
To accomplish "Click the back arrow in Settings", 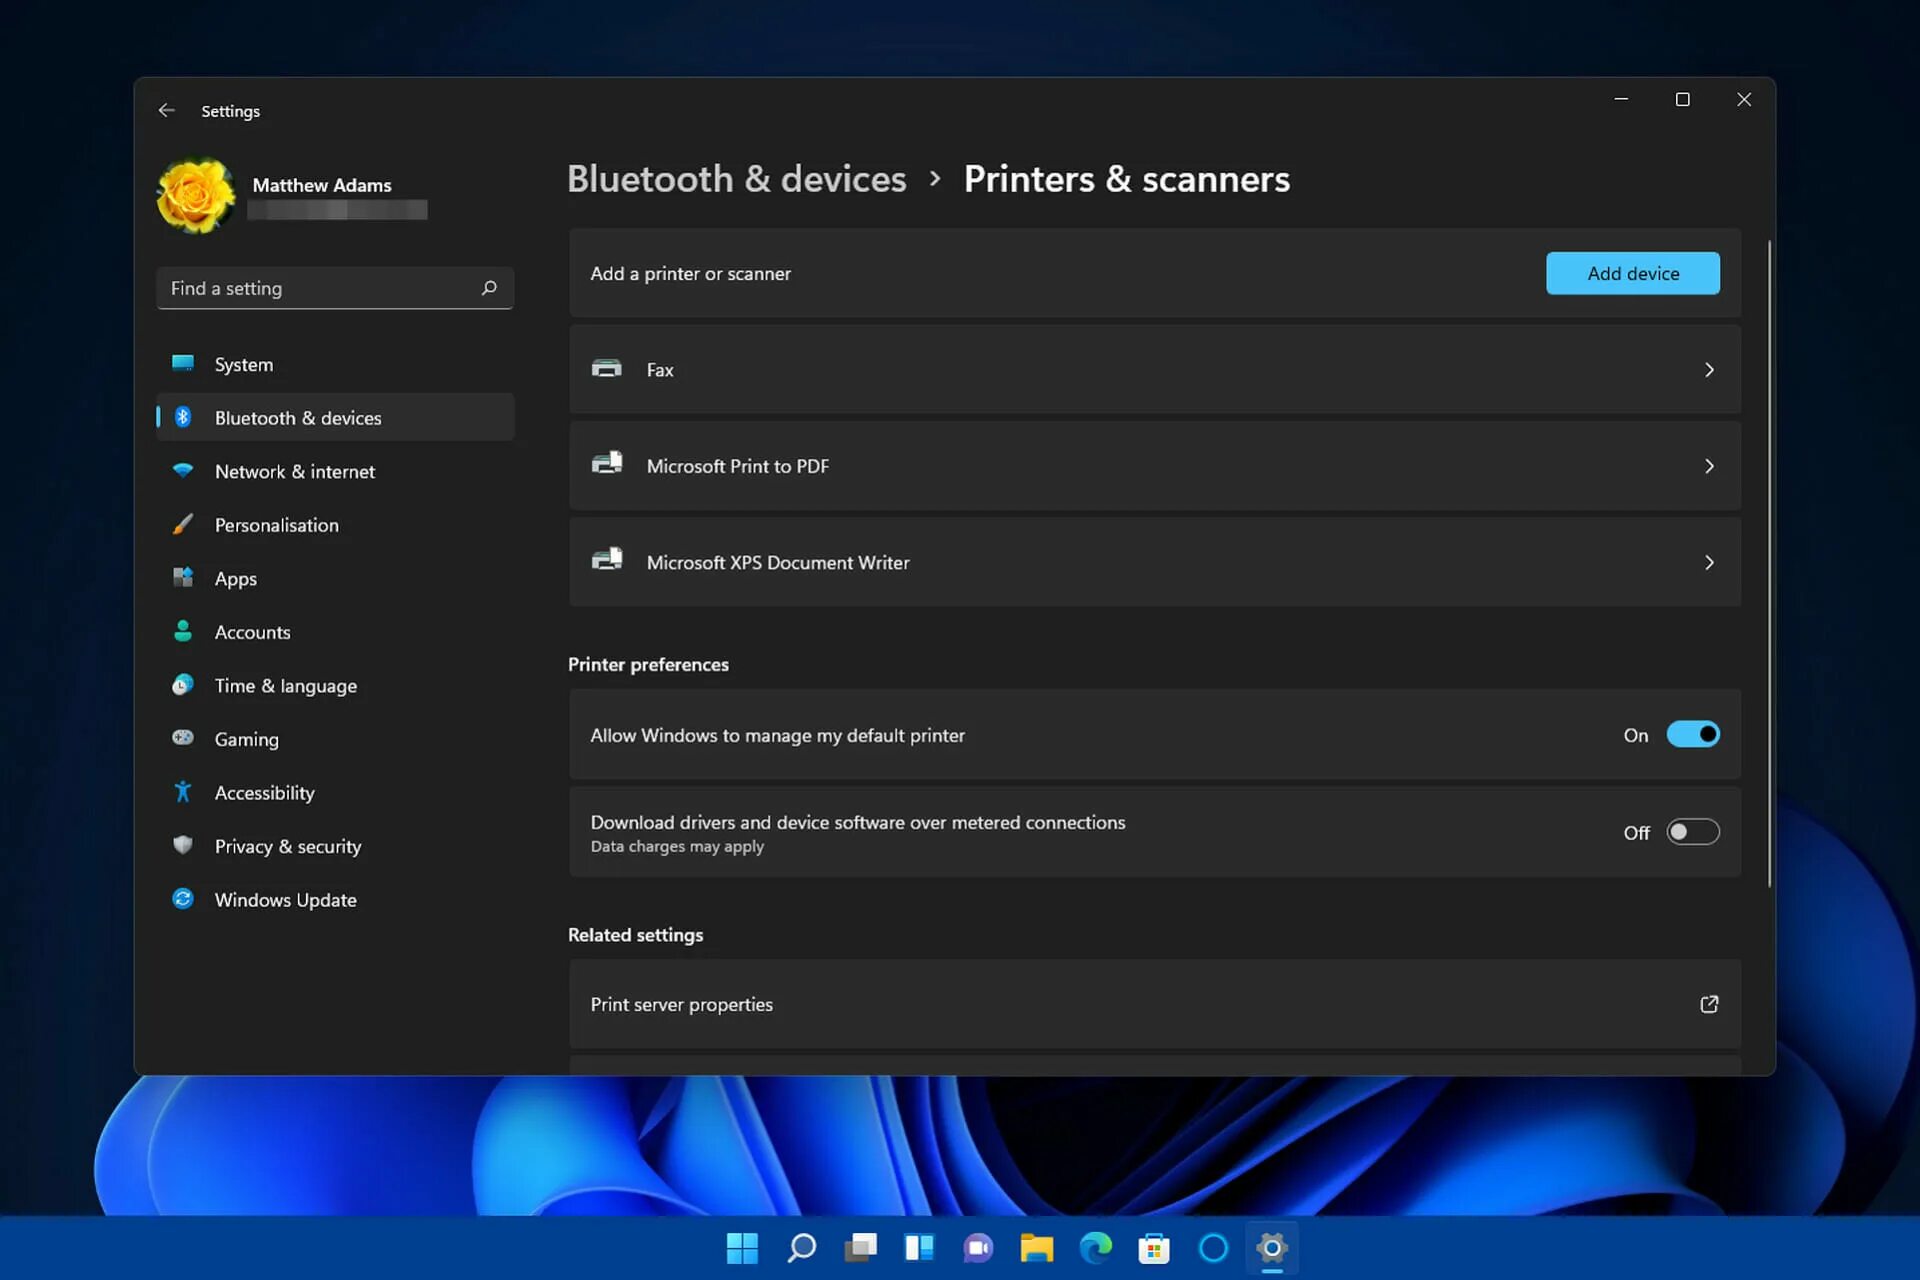I will [x=167, y=111].
